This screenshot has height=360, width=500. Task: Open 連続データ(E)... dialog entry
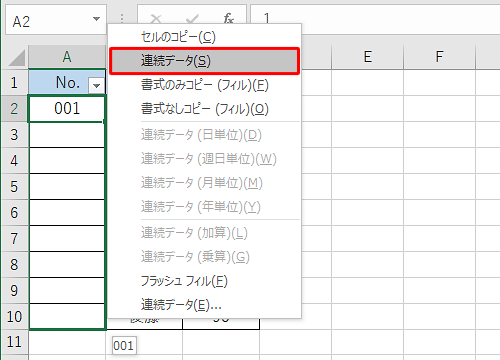click(x=204, y=304)
